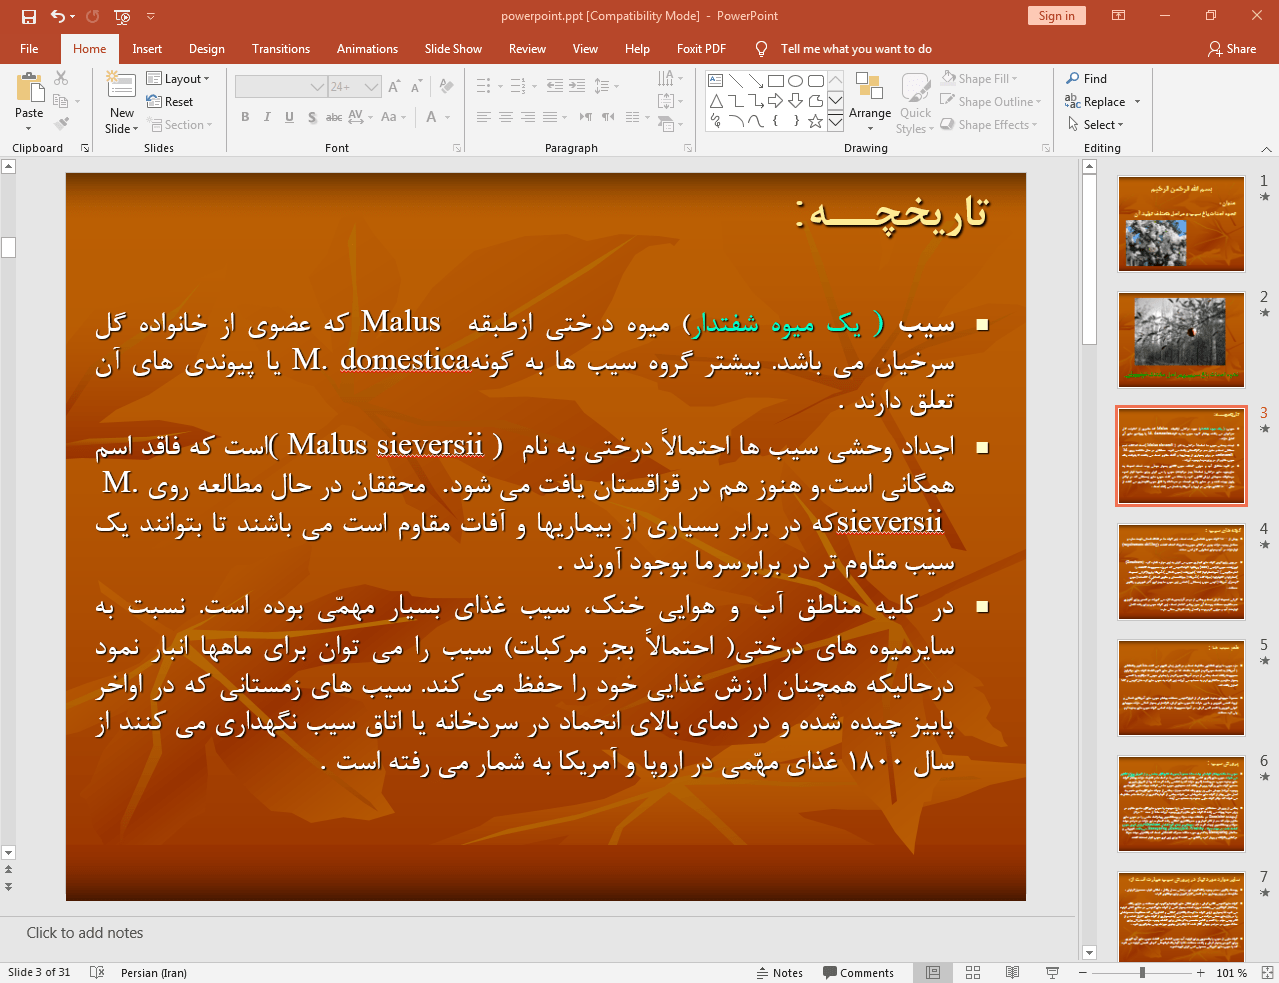The width and height of the screenshot is (1279, 983).
Task: Switch to the Review tab
Action: 527,49
